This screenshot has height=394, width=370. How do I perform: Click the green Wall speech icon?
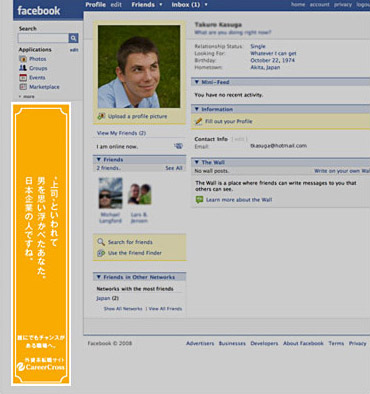(199, 200)
